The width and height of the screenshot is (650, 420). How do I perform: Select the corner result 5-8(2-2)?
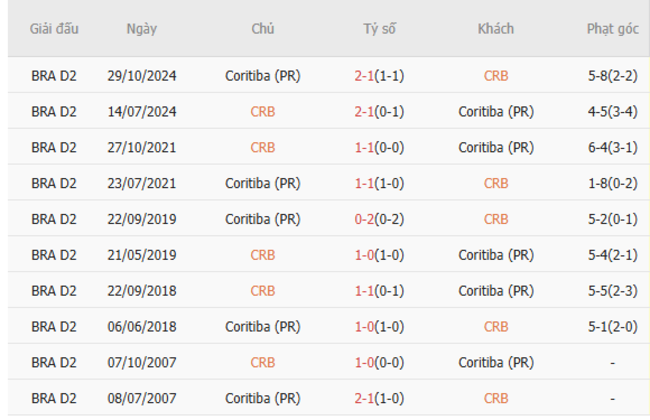(612, 75)
